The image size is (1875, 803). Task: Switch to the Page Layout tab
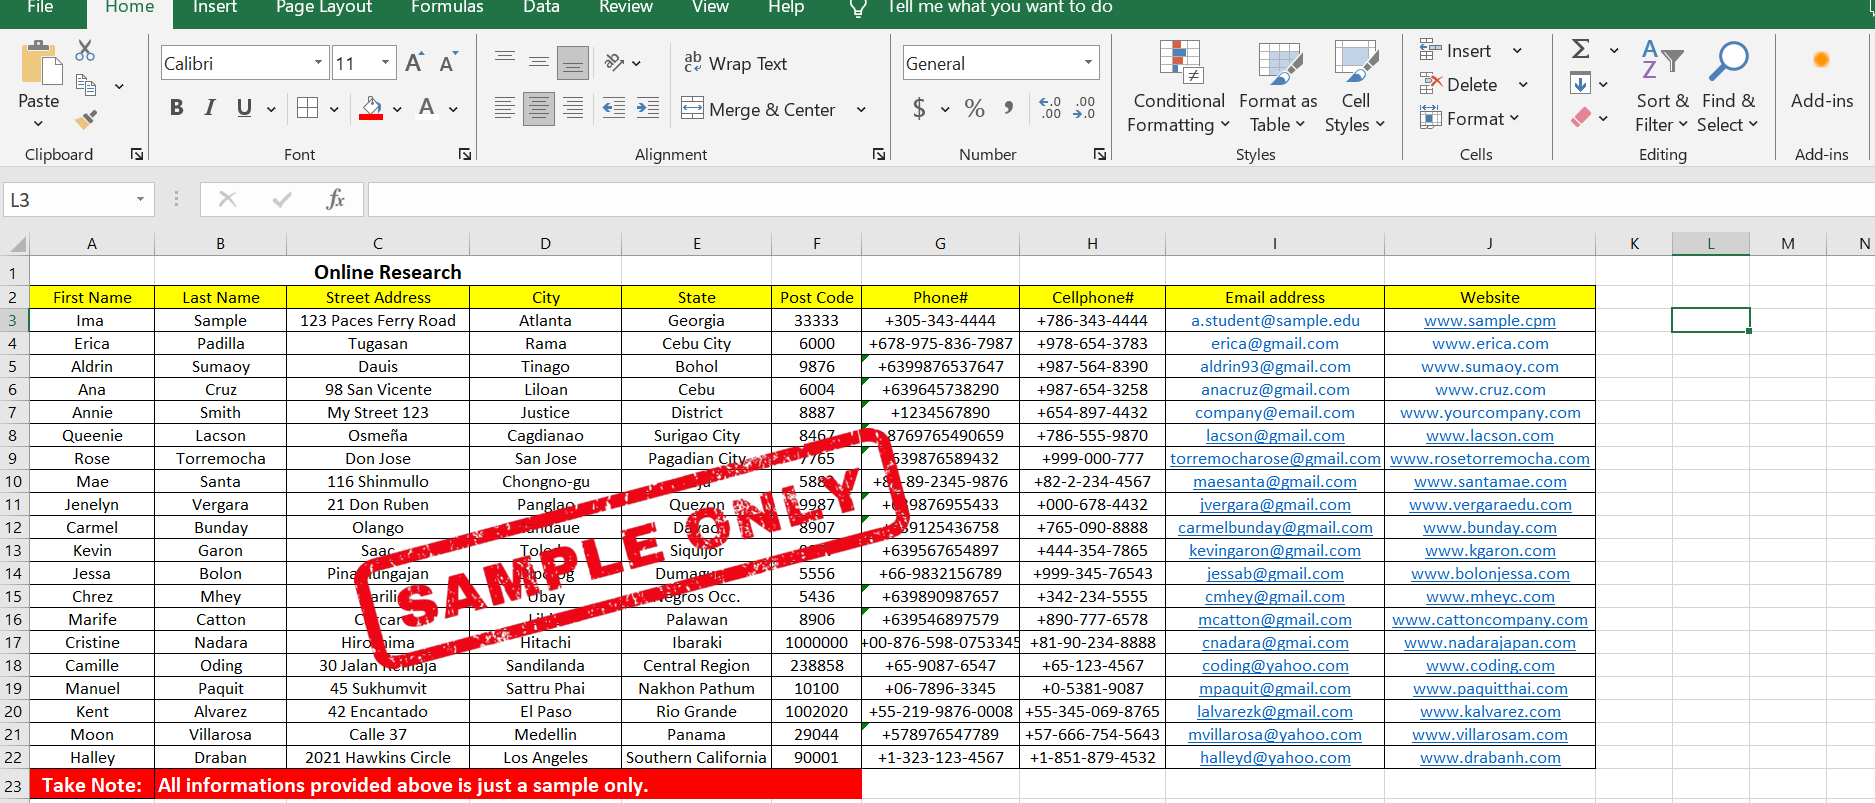tap(324, 8)
